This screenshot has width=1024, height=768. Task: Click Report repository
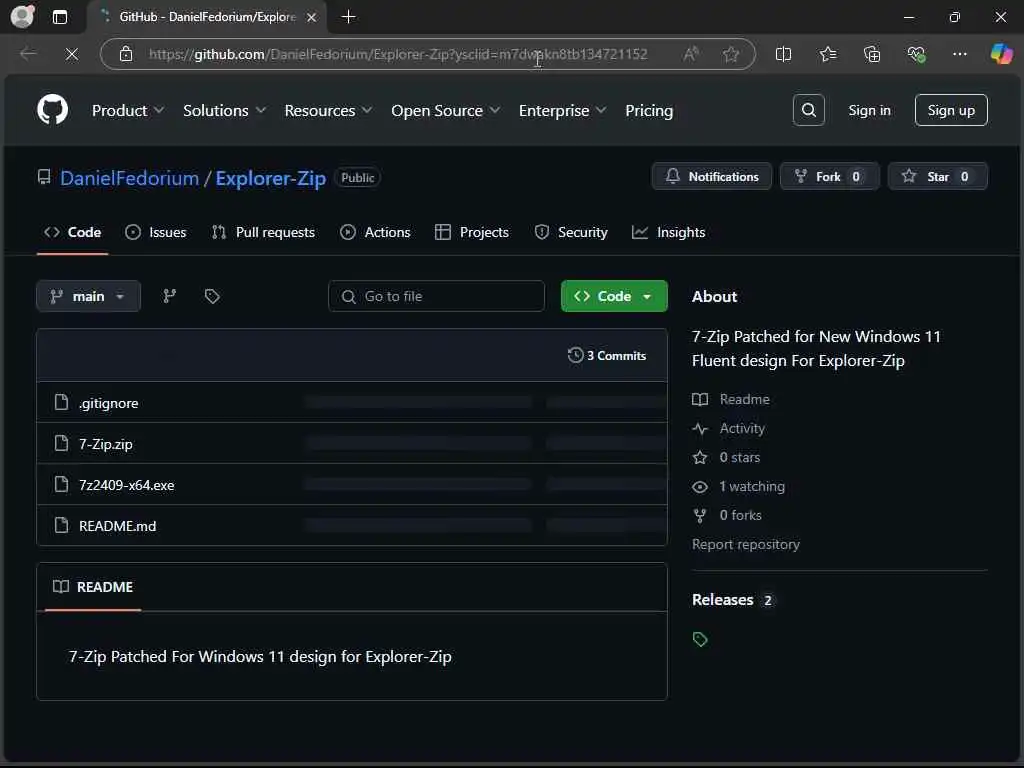[x=746, y=544]
